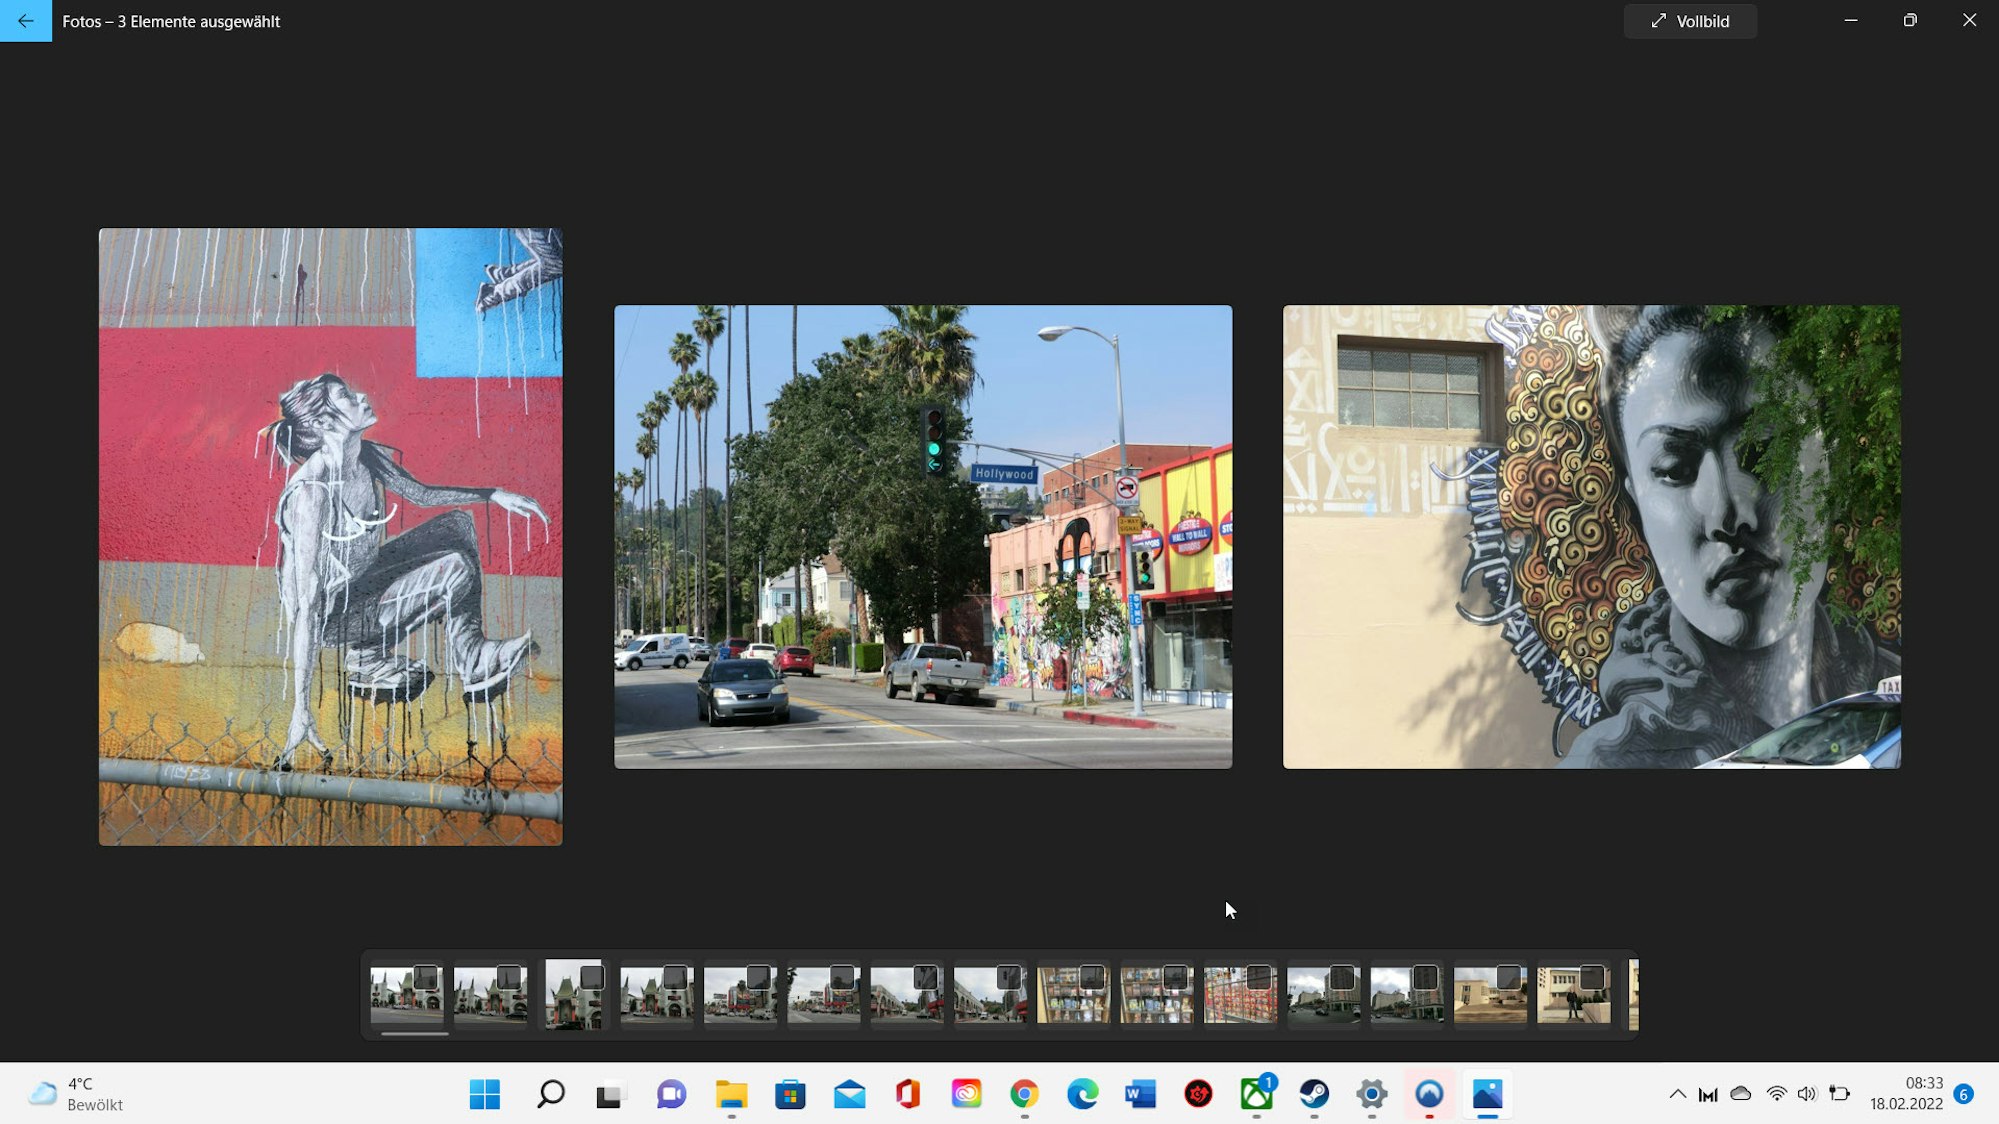The image size is (1999, 1124).
Task: Click the back arrow in Fotos
Action: pyautogui.click(x=25, y=21)
